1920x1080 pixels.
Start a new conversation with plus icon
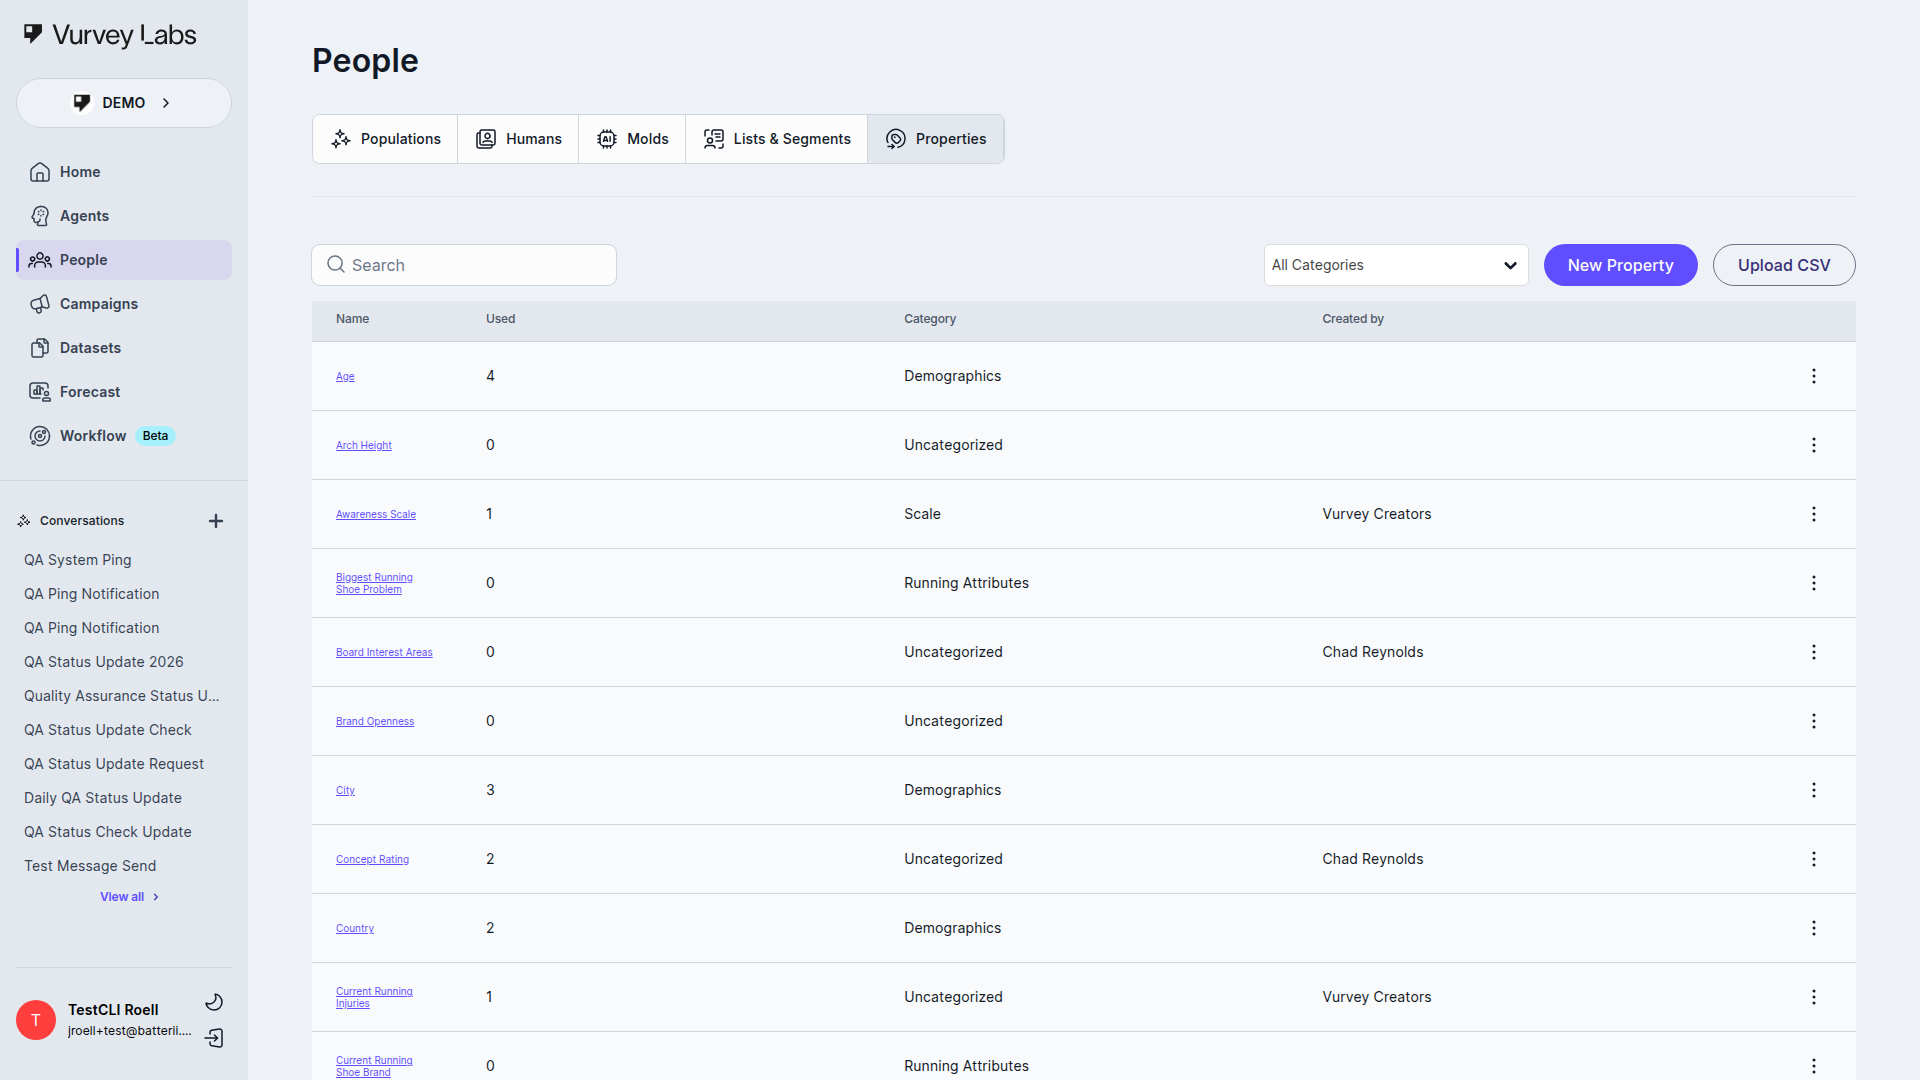click(x=215, y=521)
